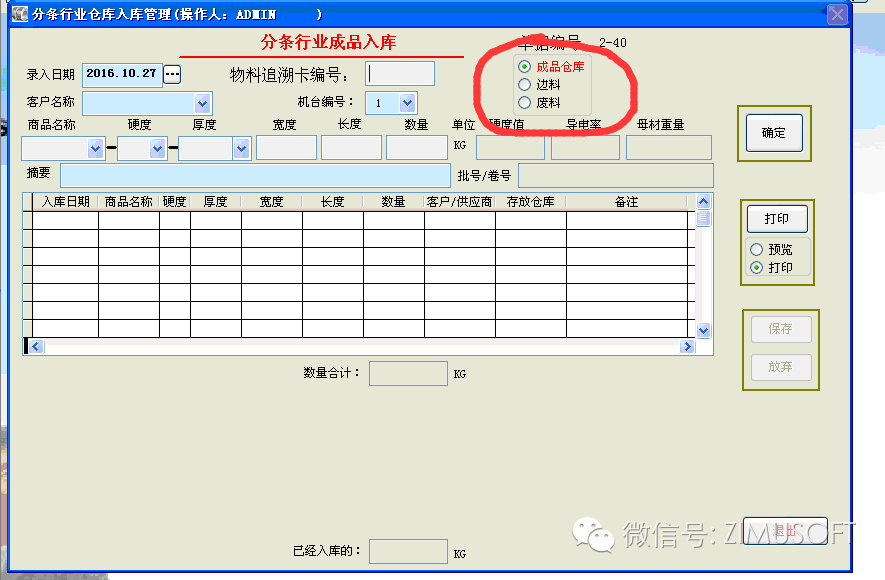The image size is (885, 580).
Task: Choose the 边料 radio option
Action: pos(525,85)
